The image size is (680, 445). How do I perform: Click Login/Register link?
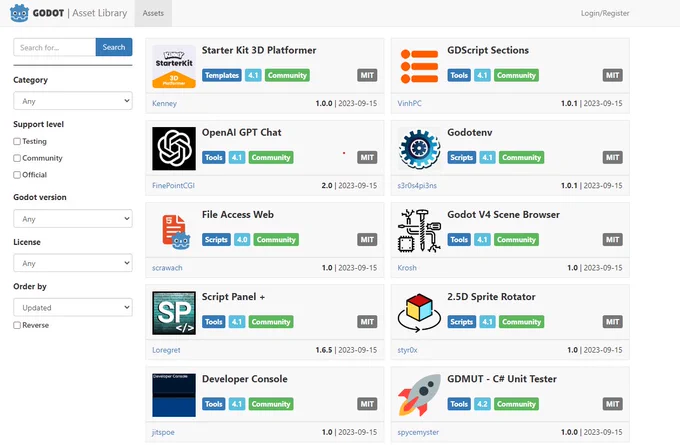point(605,13)
